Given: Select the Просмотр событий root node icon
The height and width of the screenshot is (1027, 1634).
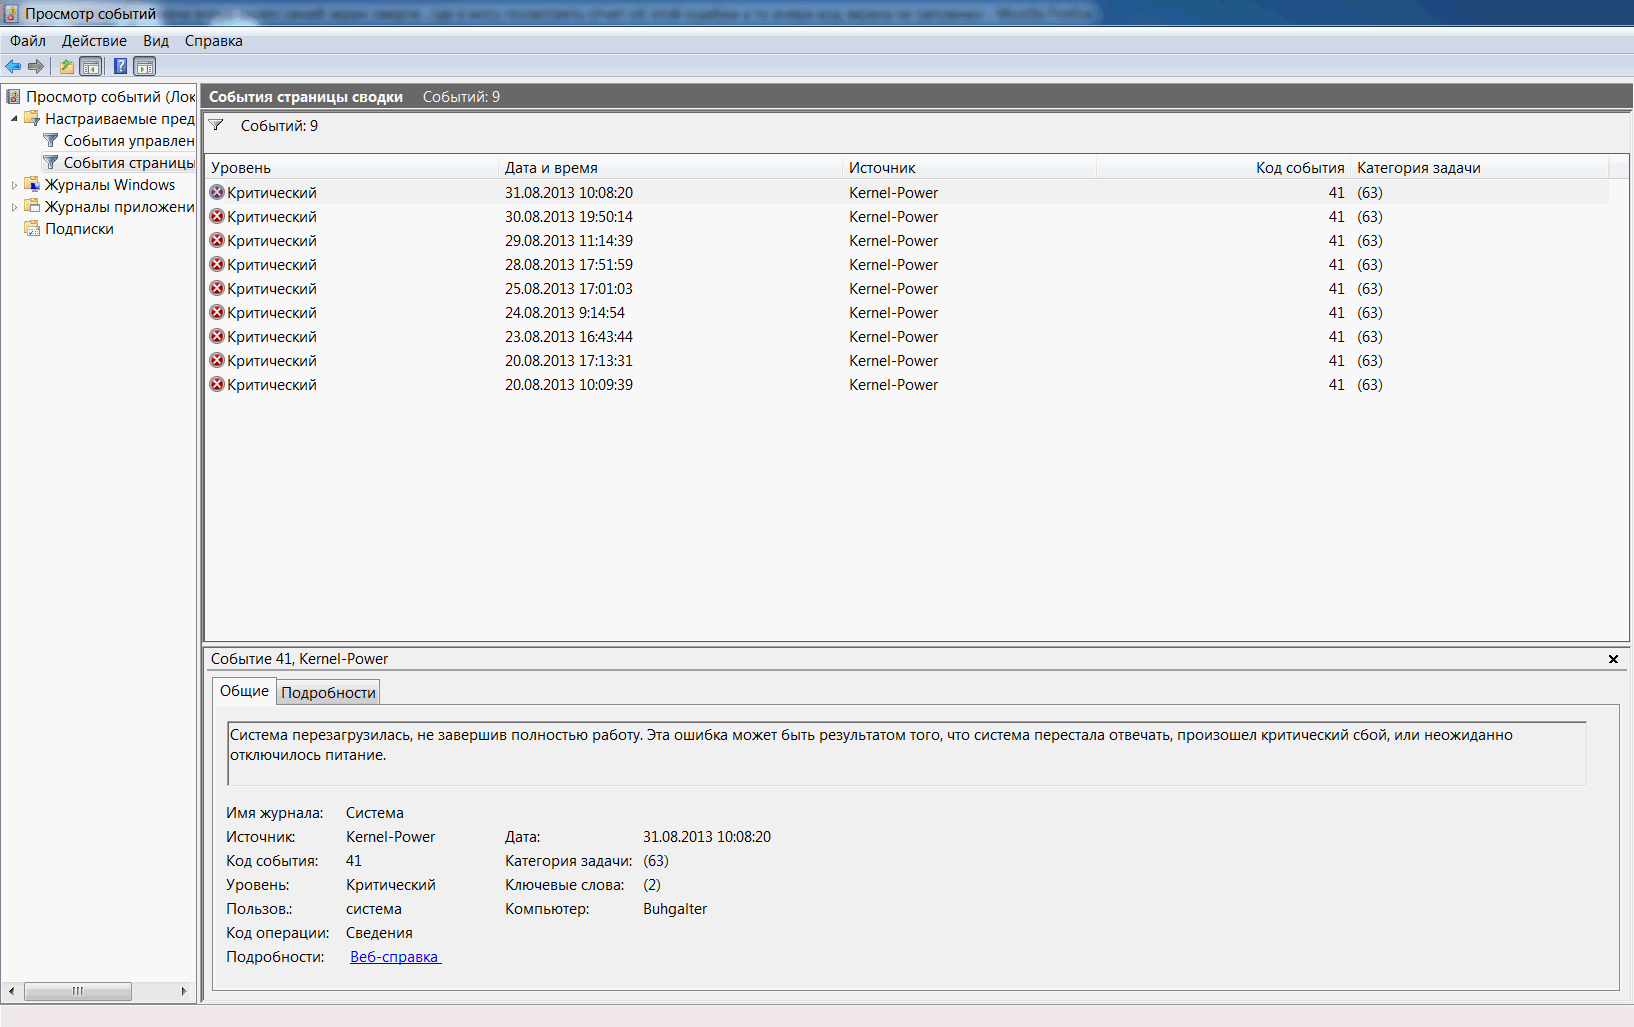Looking at the screenshot, I should pyautogui.click(x=13, y=97).
